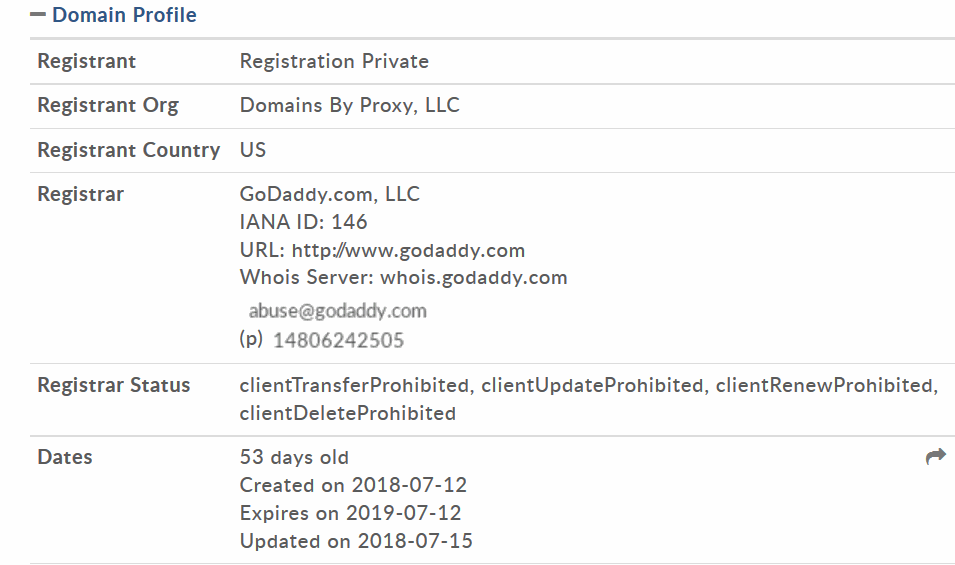Image resolution: width=955 pixels, height=565 pixels.
Task: Click the share arrow icon beside Dates
Action: [x=936, y=456]
